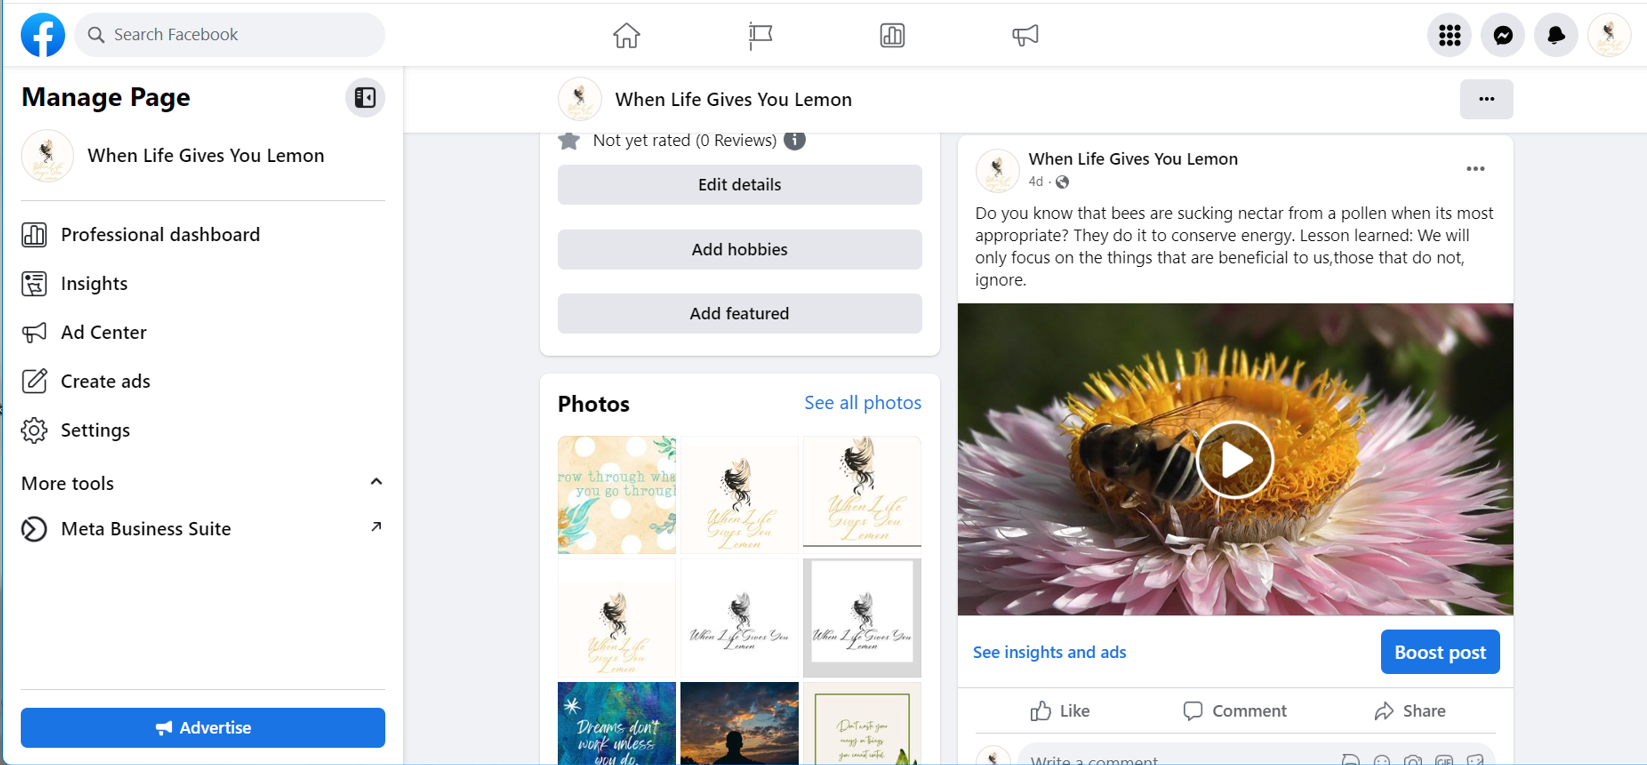The height and width of the screenshot is (765, 1647).
Task: Go to Home via the house icon
Action: pyautogui.click(x=627, y=36)
